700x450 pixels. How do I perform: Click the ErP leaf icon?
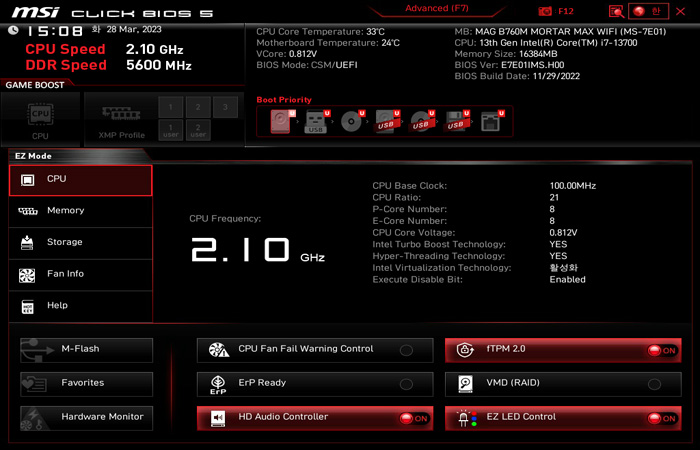click(x=218, y=384)
